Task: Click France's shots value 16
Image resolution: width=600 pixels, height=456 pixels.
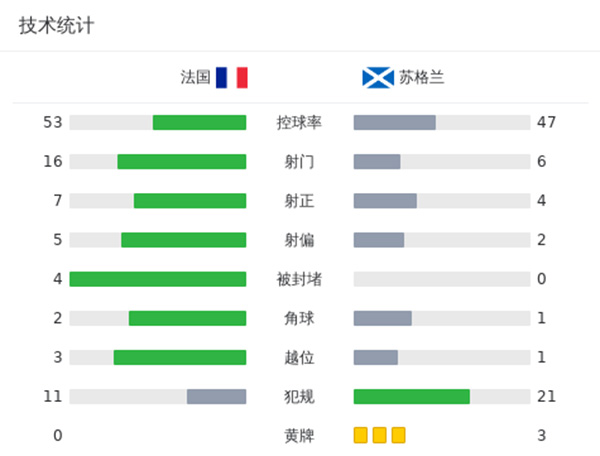Action: click(x=53, y=162)
